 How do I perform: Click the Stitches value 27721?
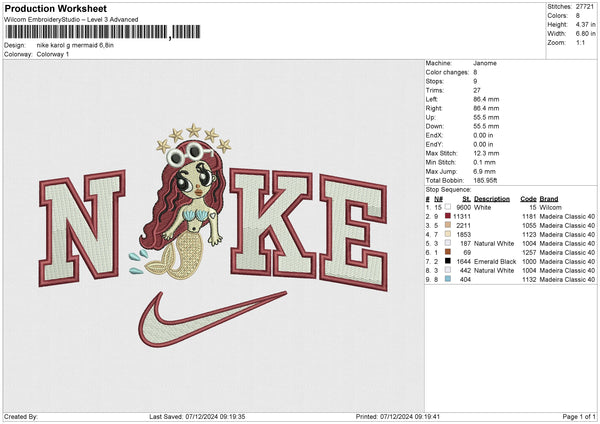585,7
